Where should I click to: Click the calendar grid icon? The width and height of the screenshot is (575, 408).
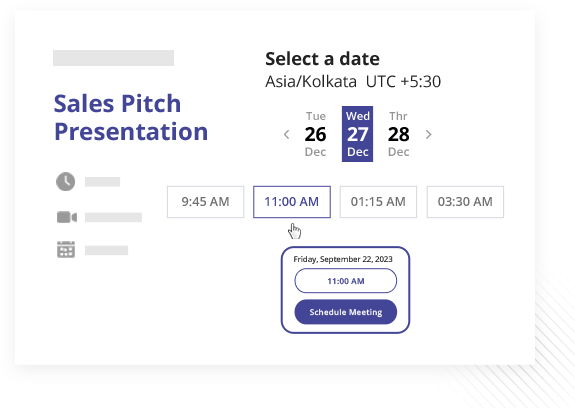66,249
